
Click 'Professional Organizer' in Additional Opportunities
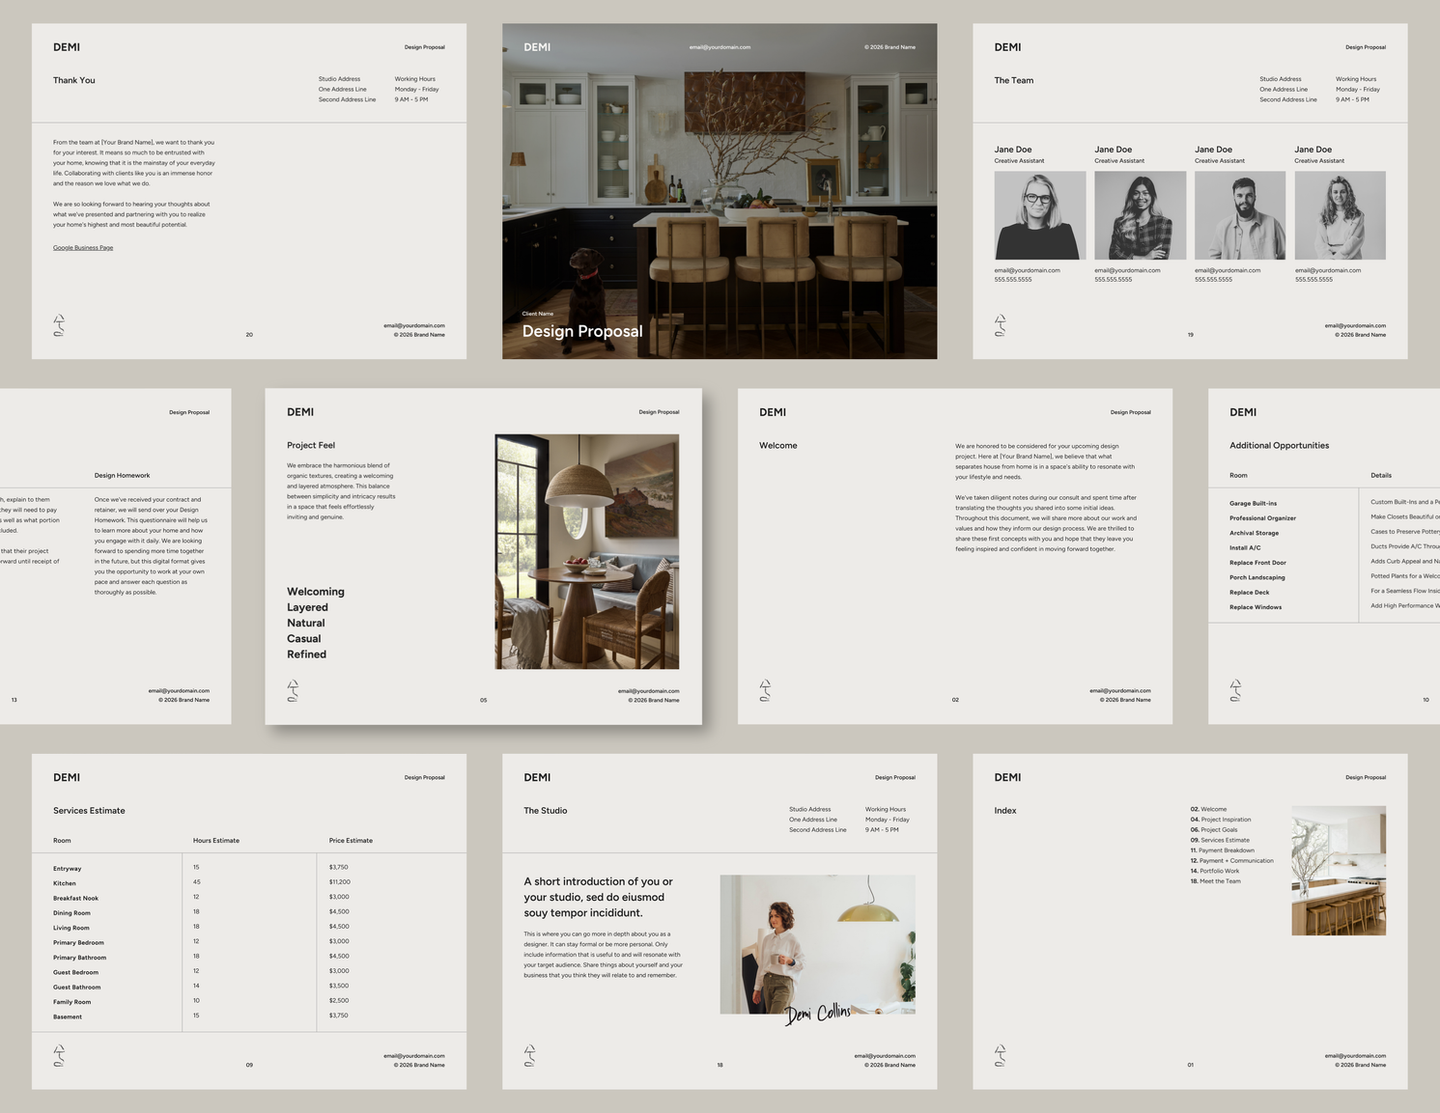pos(1263,518)
